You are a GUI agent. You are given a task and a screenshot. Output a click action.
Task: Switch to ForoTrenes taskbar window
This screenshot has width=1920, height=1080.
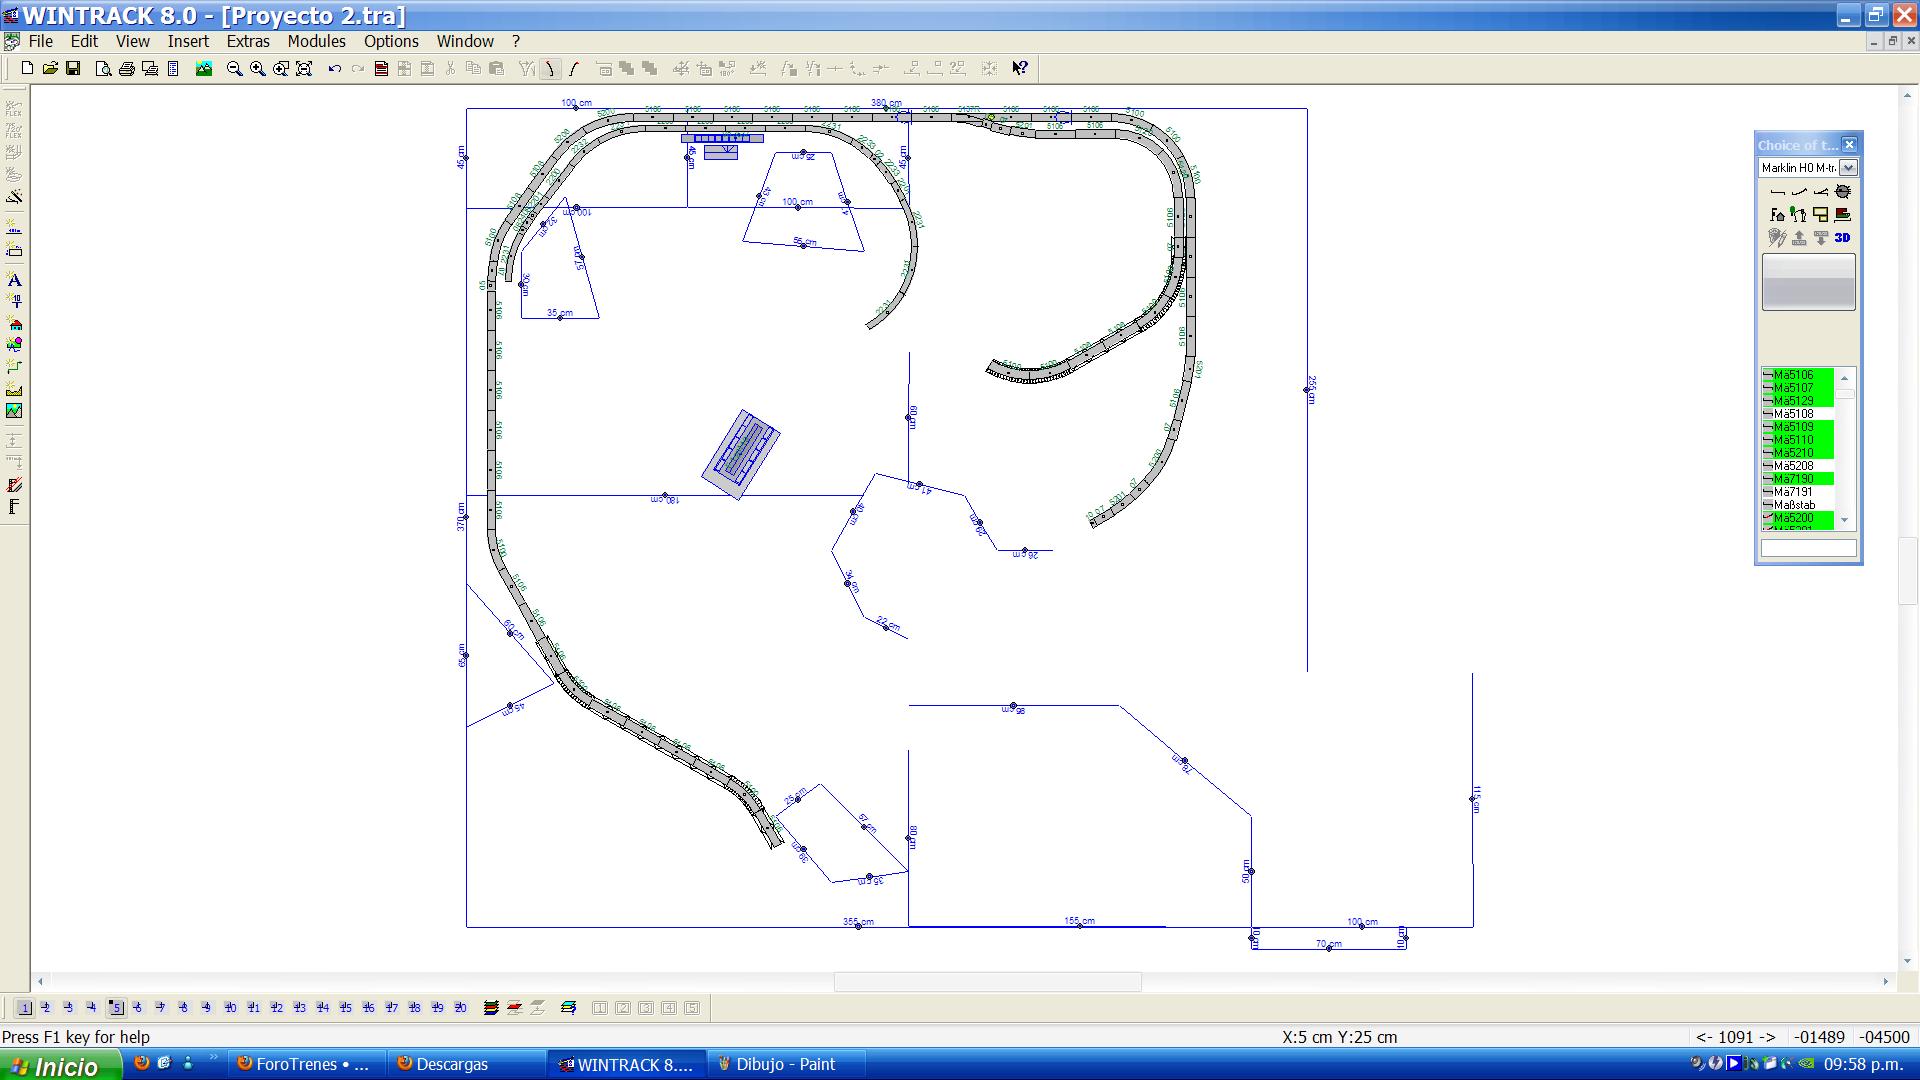click(305, 1065)
